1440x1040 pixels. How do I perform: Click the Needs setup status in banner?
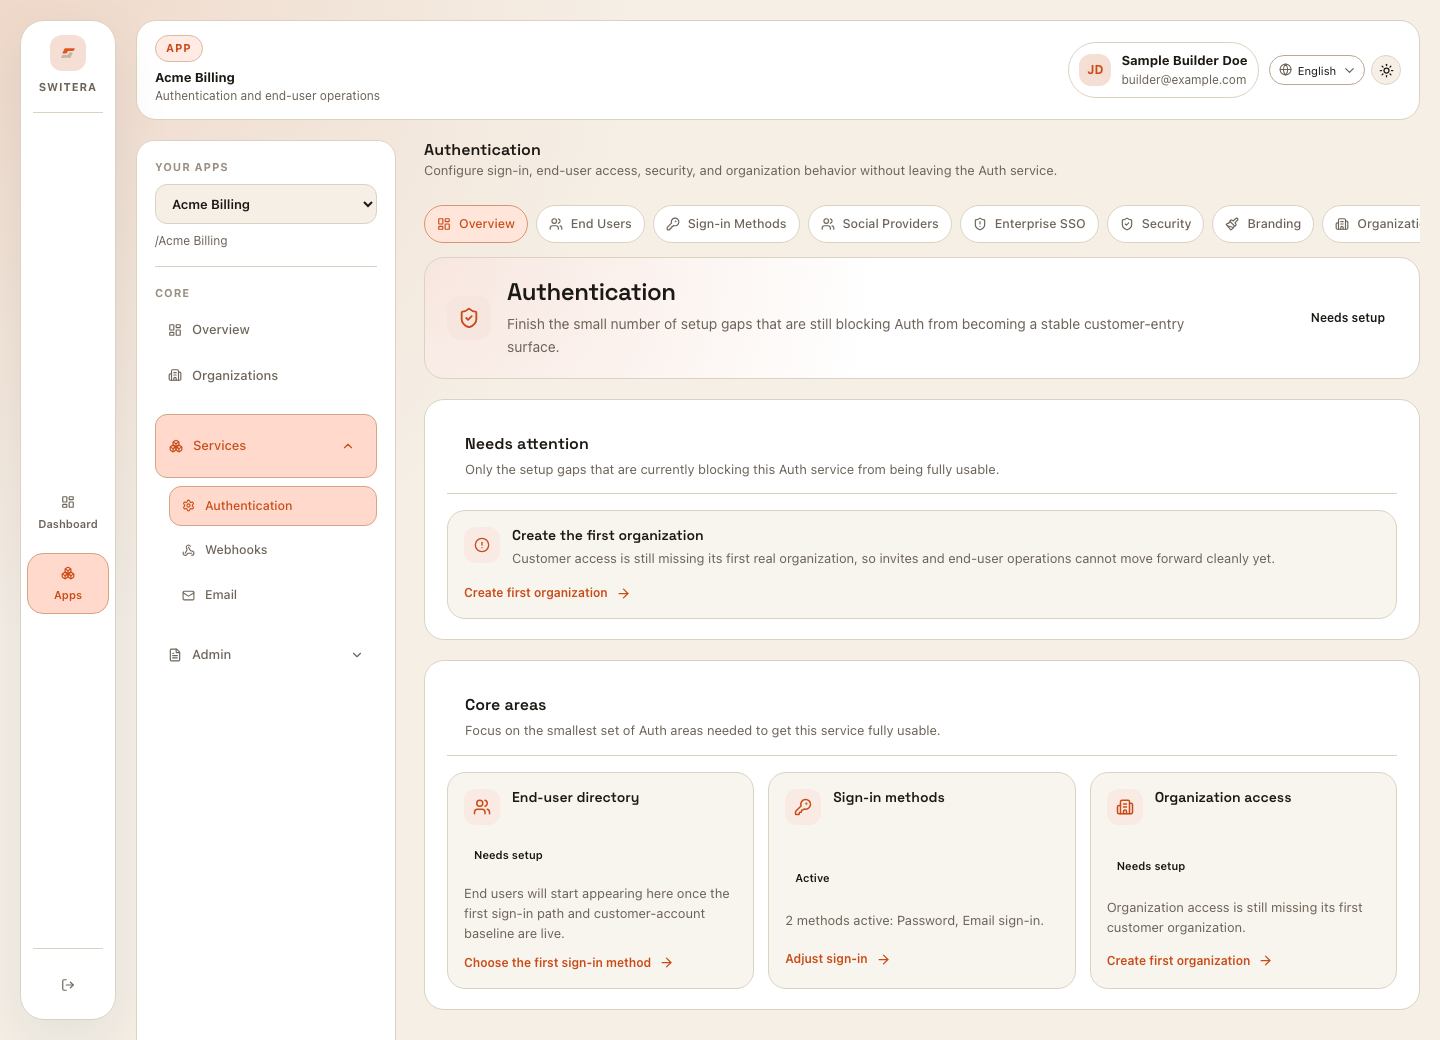1348,318
